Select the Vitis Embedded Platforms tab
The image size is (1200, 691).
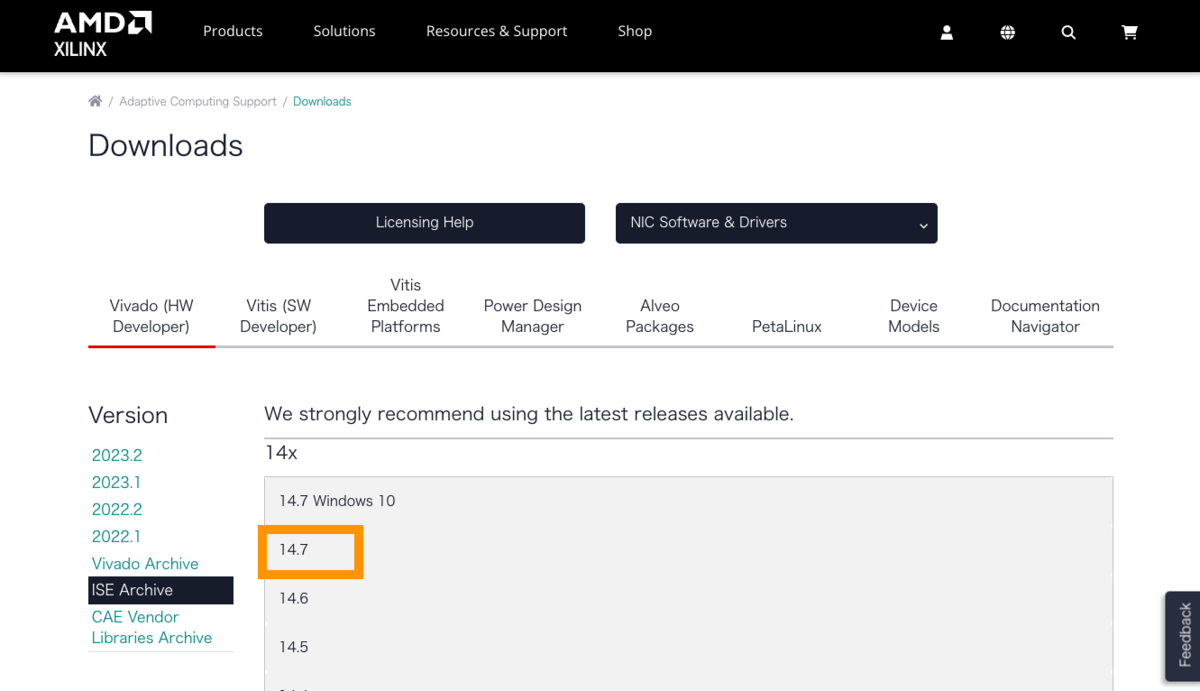405,306
